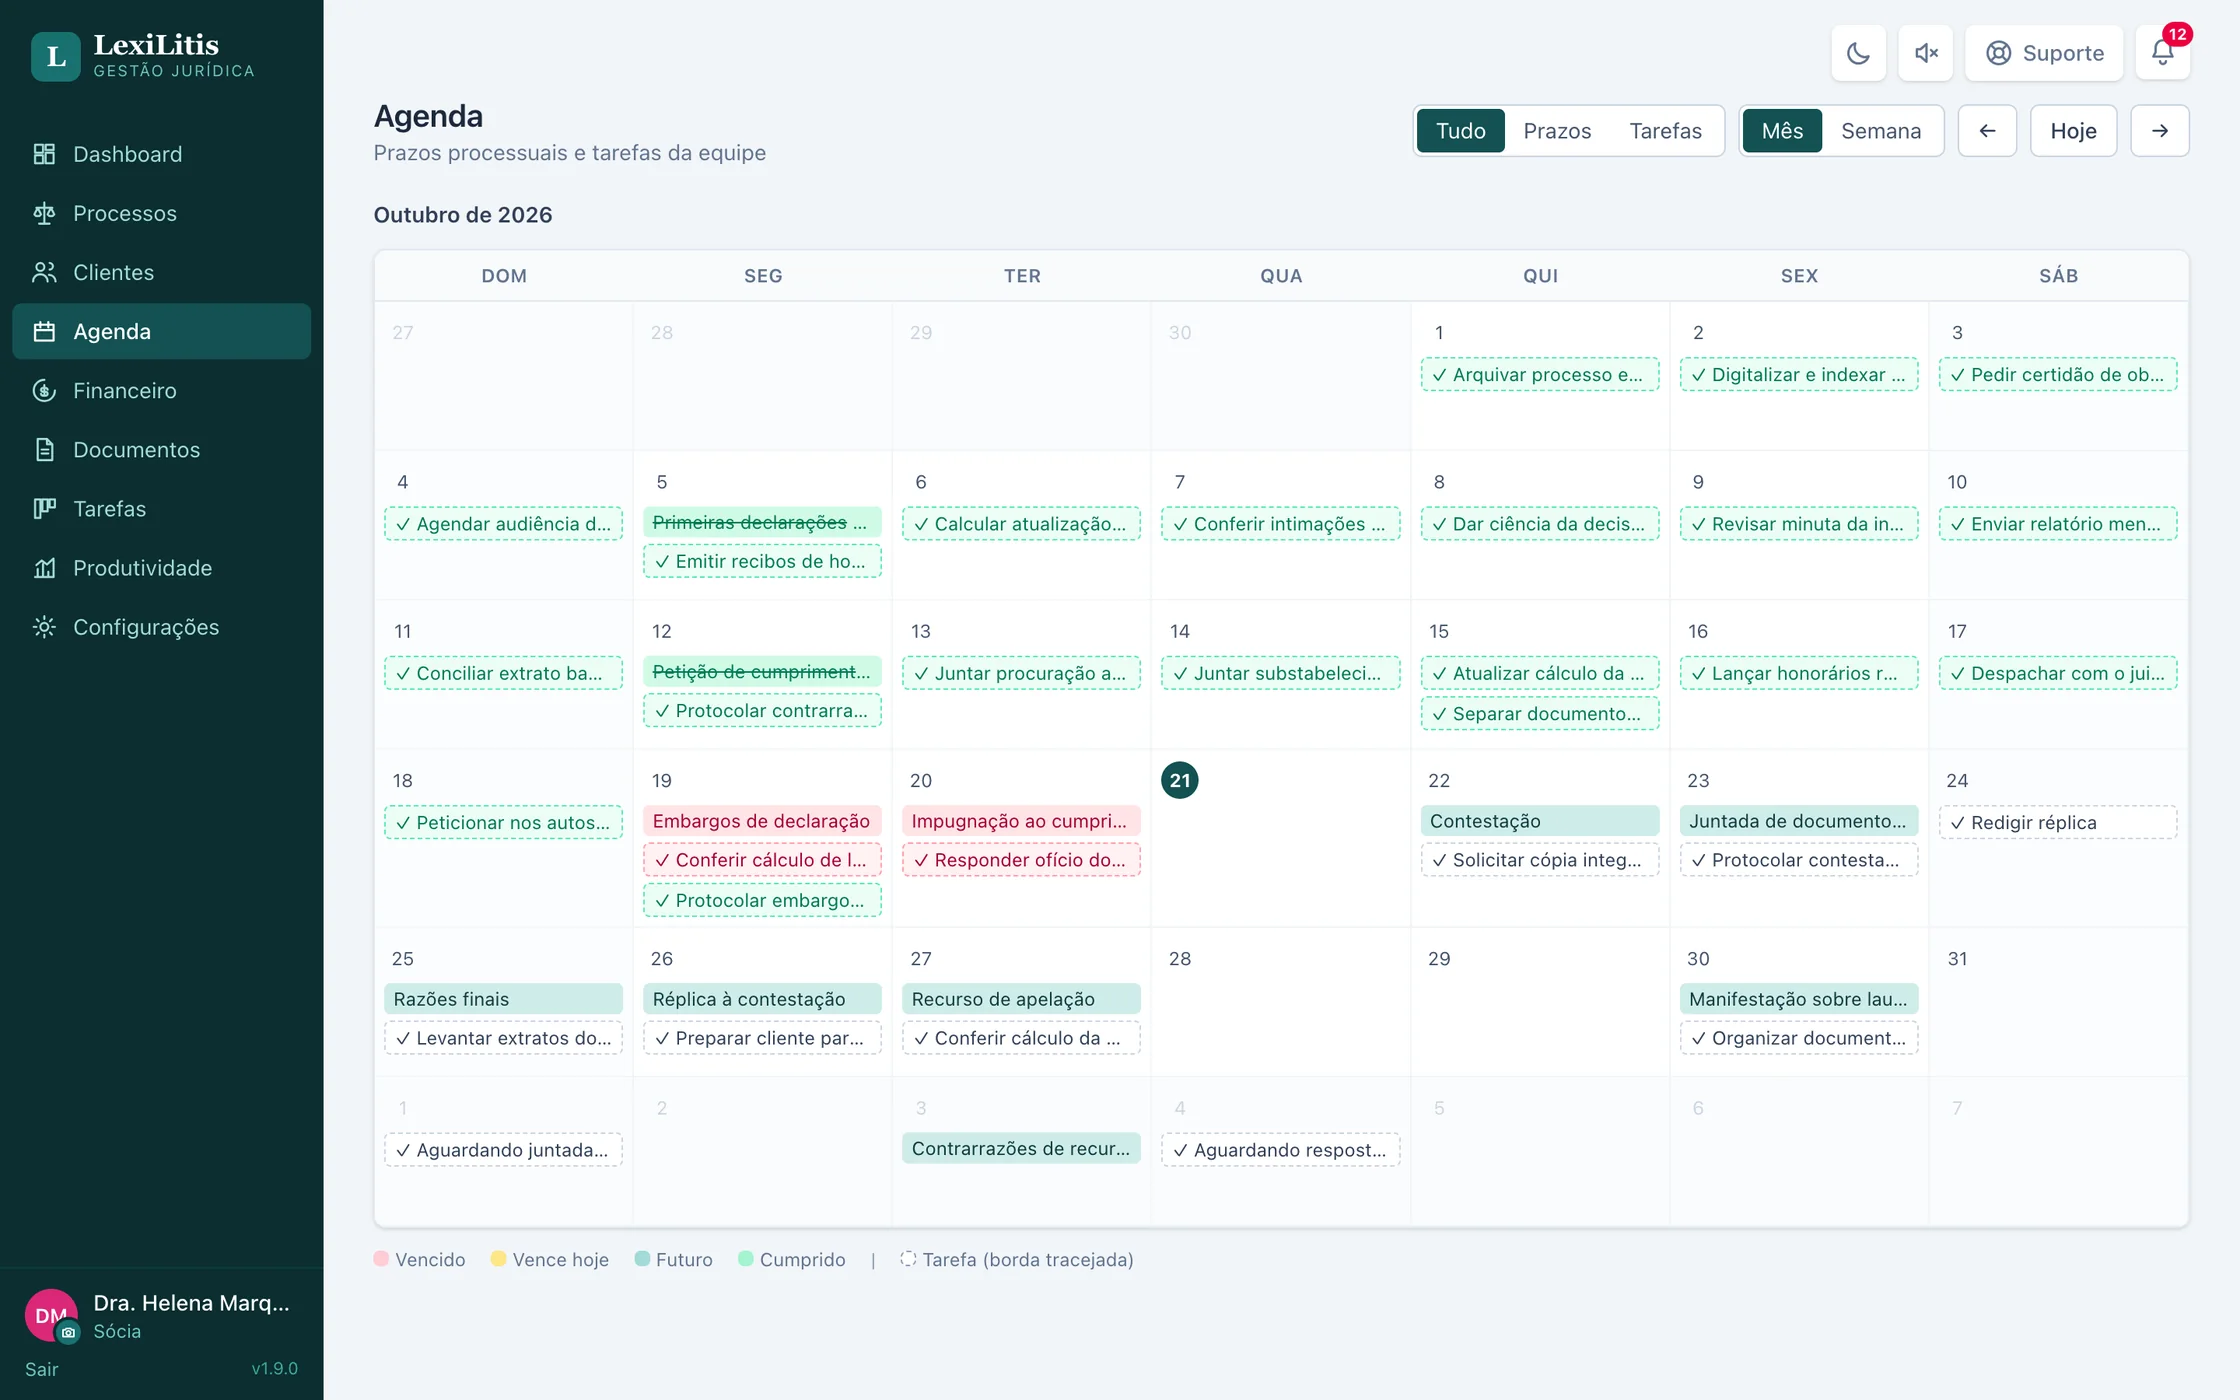Open 'Contestação' deadline on the 22nd

tap(1539, 821)
